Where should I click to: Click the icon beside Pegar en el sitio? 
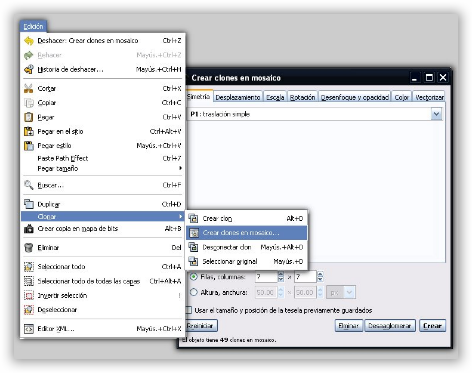[x=29, y=131]
